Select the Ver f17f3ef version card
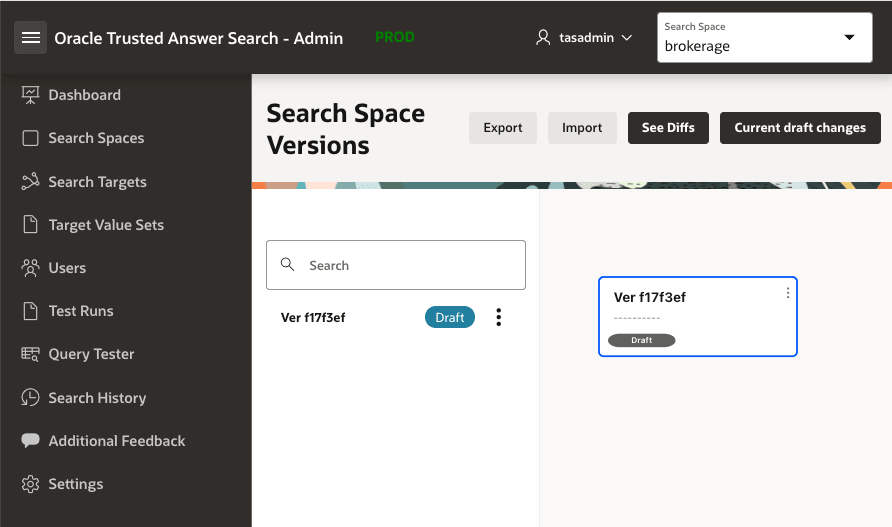The image size is (892, 527). click(698, 316)
